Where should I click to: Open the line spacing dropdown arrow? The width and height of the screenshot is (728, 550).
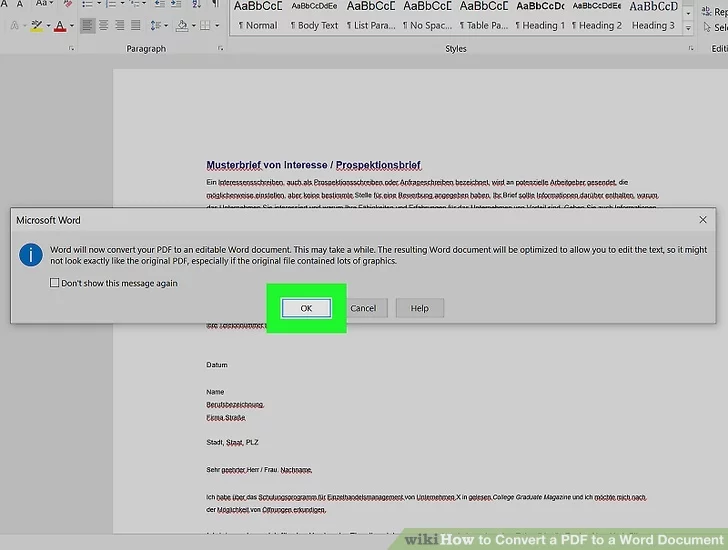click(x=166, y=26)
